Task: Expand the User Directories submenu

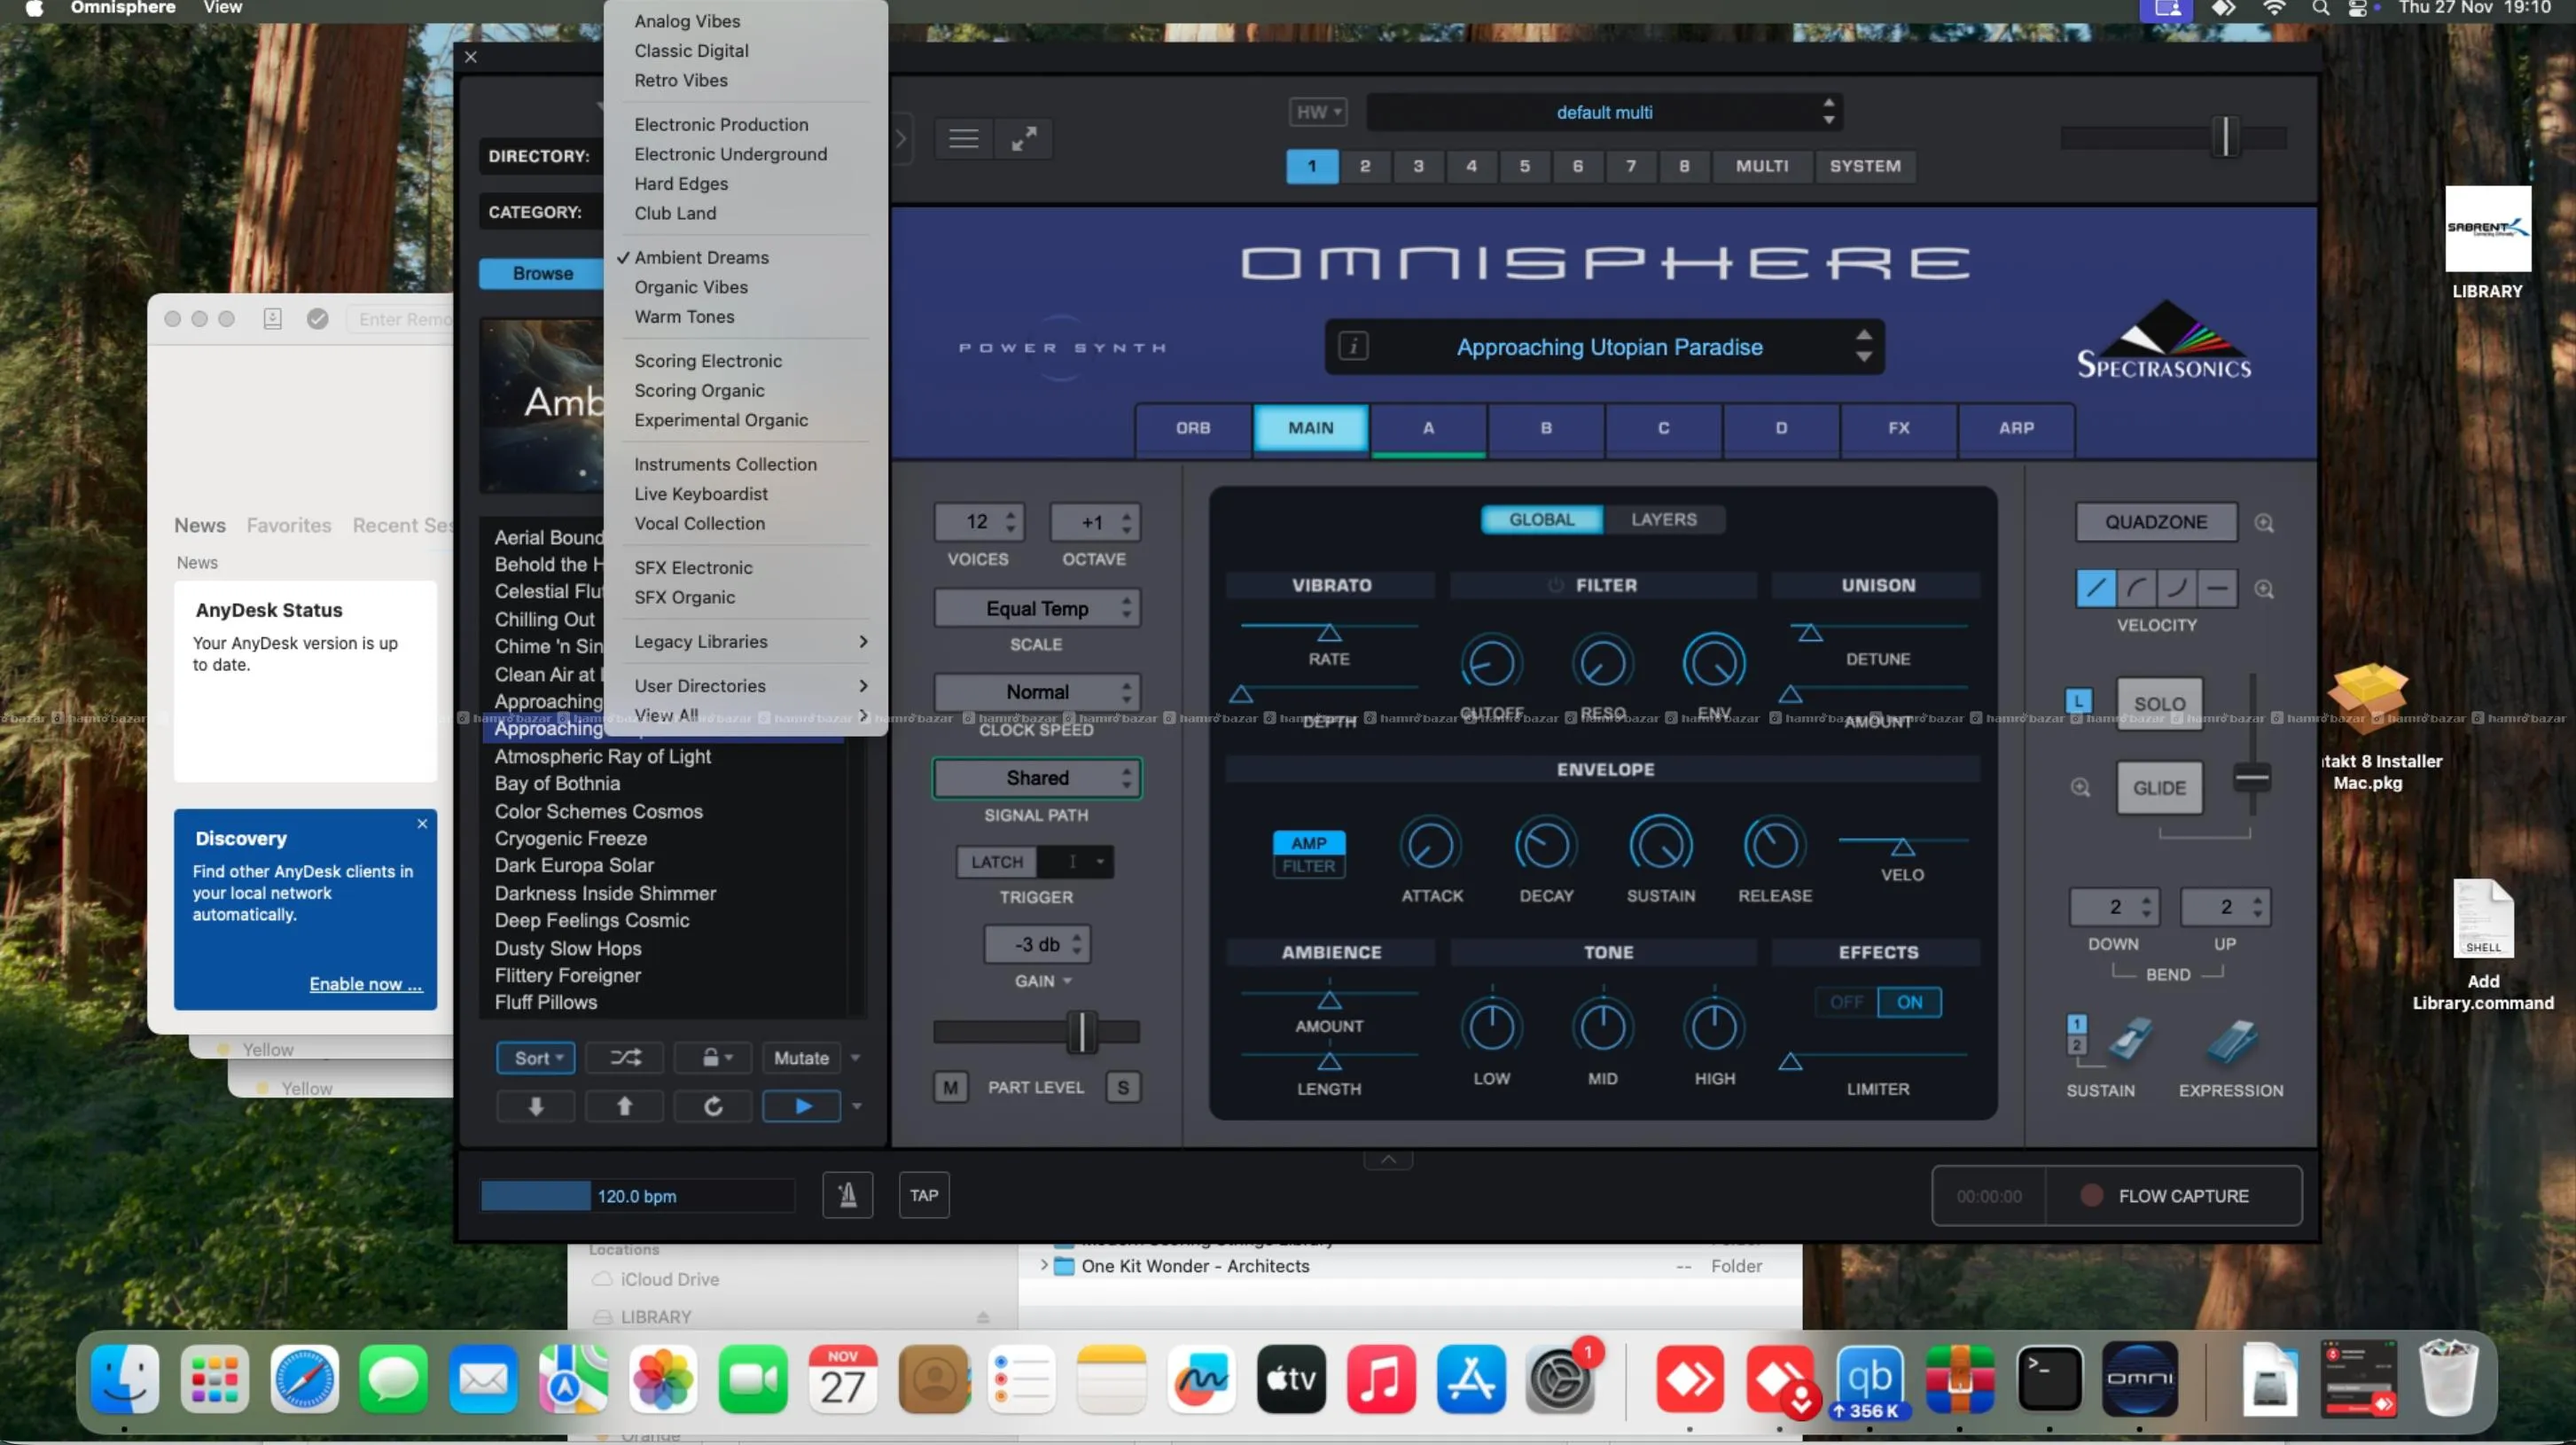Action: 748,686
